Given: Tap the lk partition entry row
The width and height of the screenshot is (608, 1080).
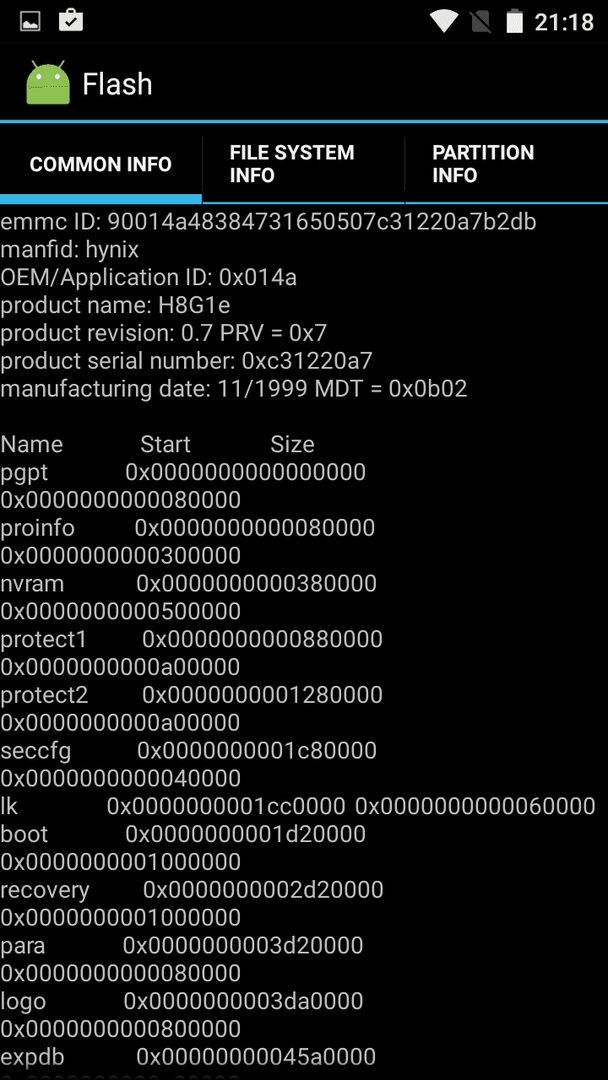Looking at the screenshot, I should [x=297, y=806].
